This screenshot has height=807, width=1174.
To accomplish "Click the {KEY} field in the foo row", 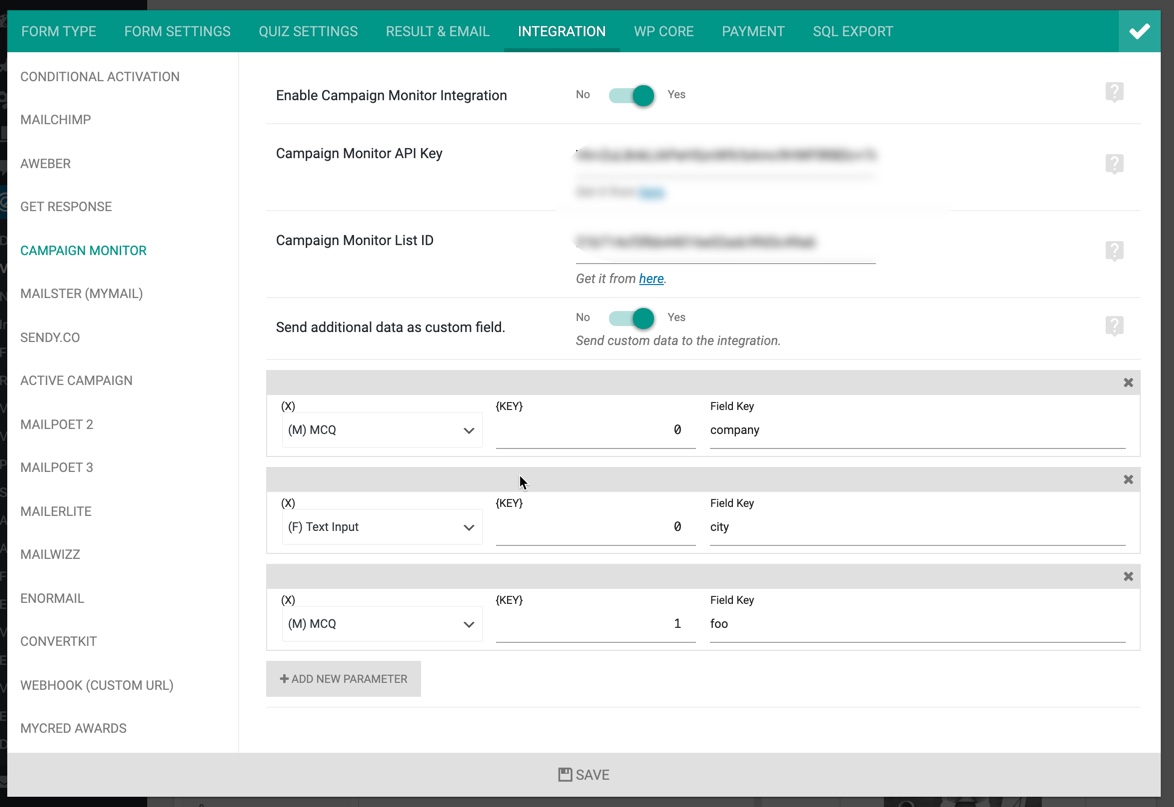I will [595, 624].
